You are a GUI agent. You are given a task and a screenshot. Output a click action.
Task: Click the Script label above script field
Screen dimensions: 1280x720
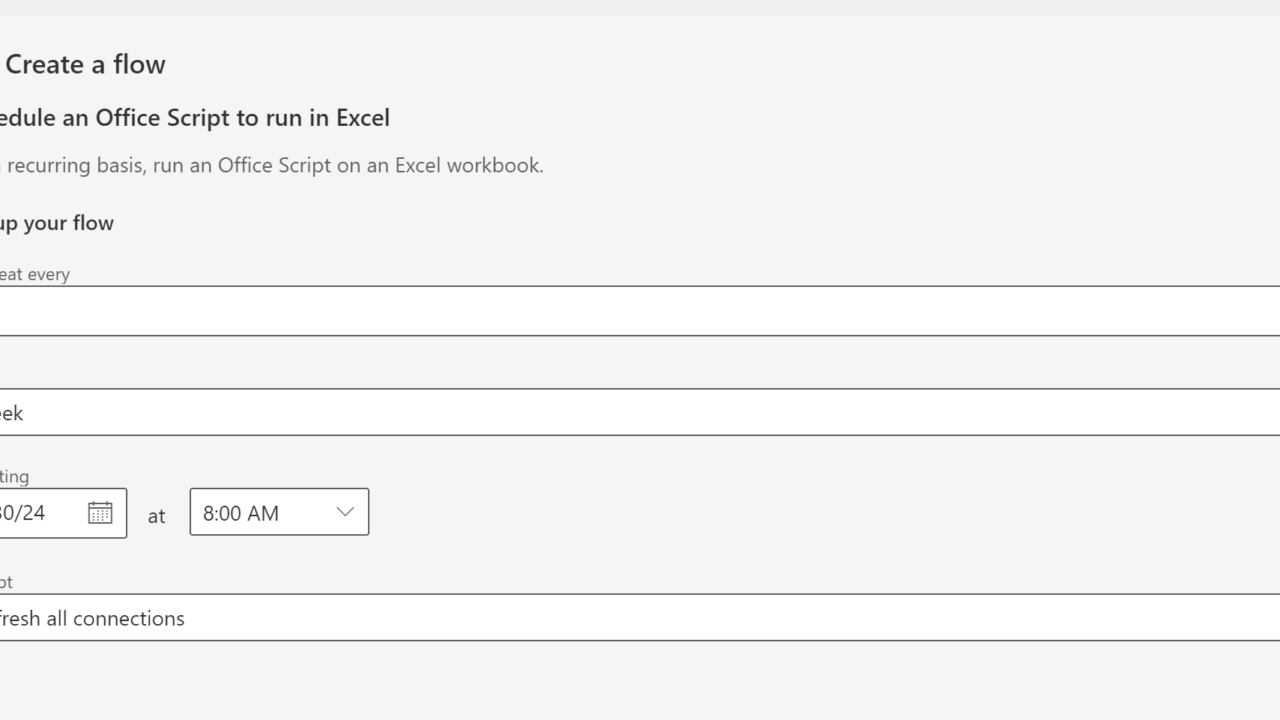[6, 582]
